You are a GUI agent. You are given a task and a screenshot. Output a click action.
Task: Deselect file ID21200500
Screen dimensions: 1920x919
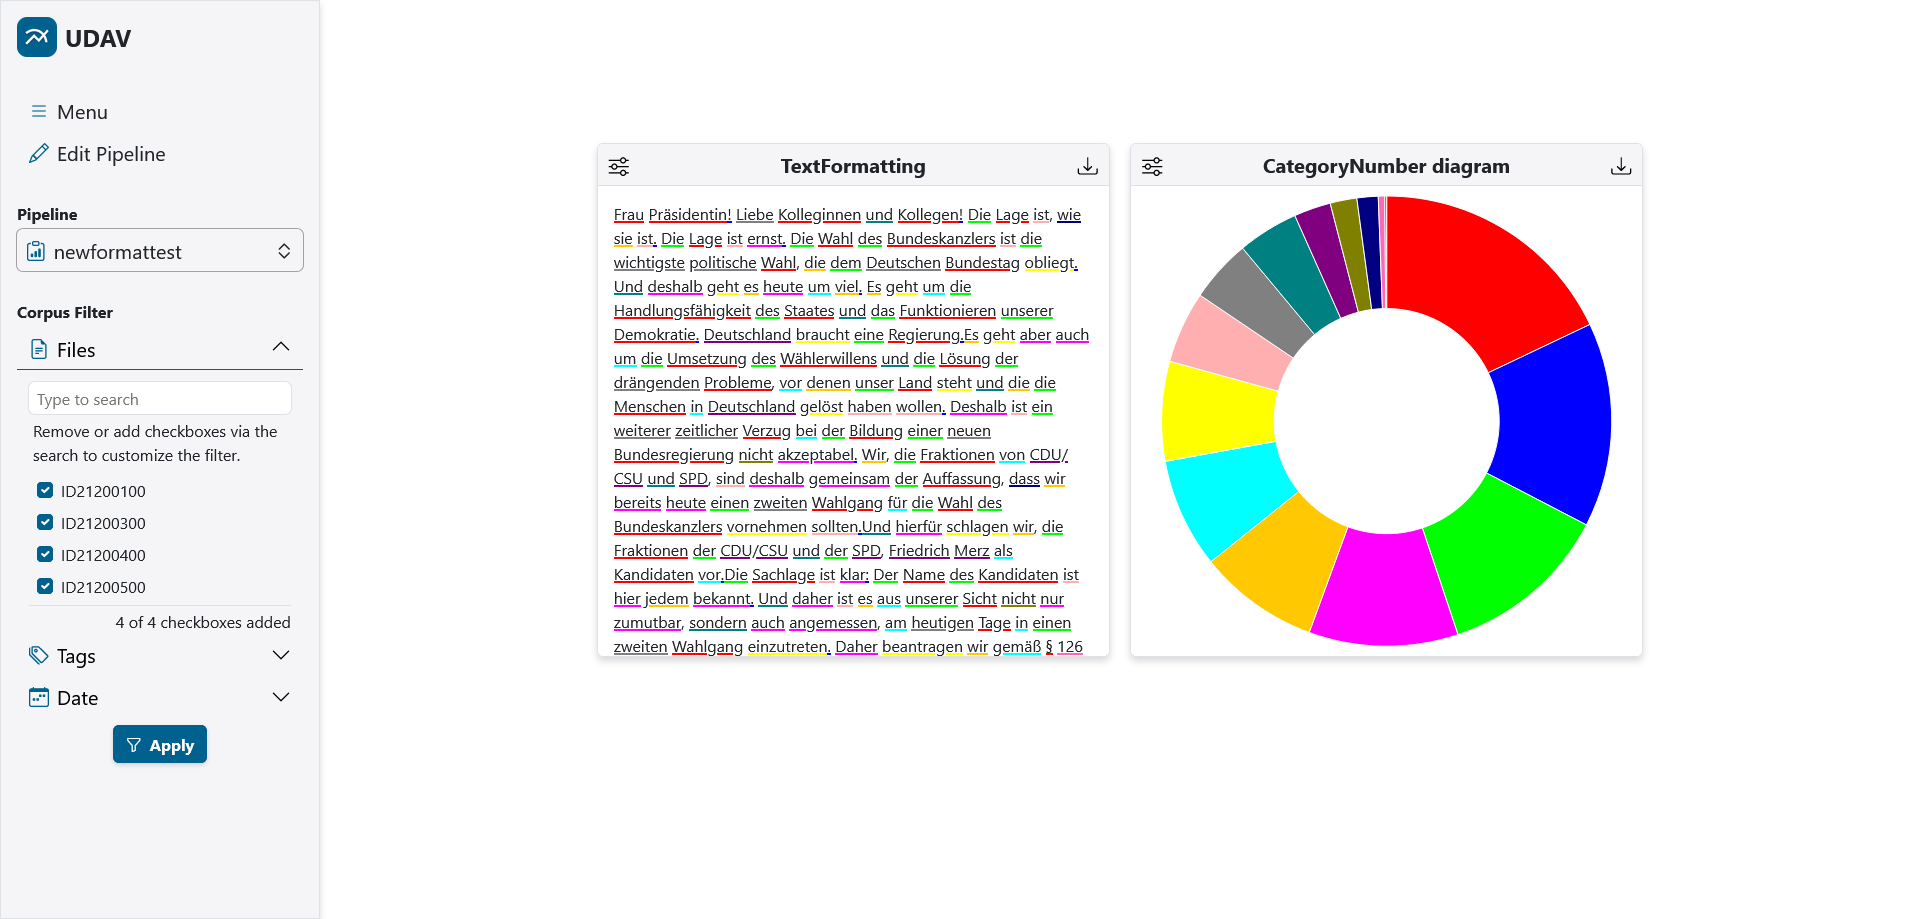[x=45, y=586]
